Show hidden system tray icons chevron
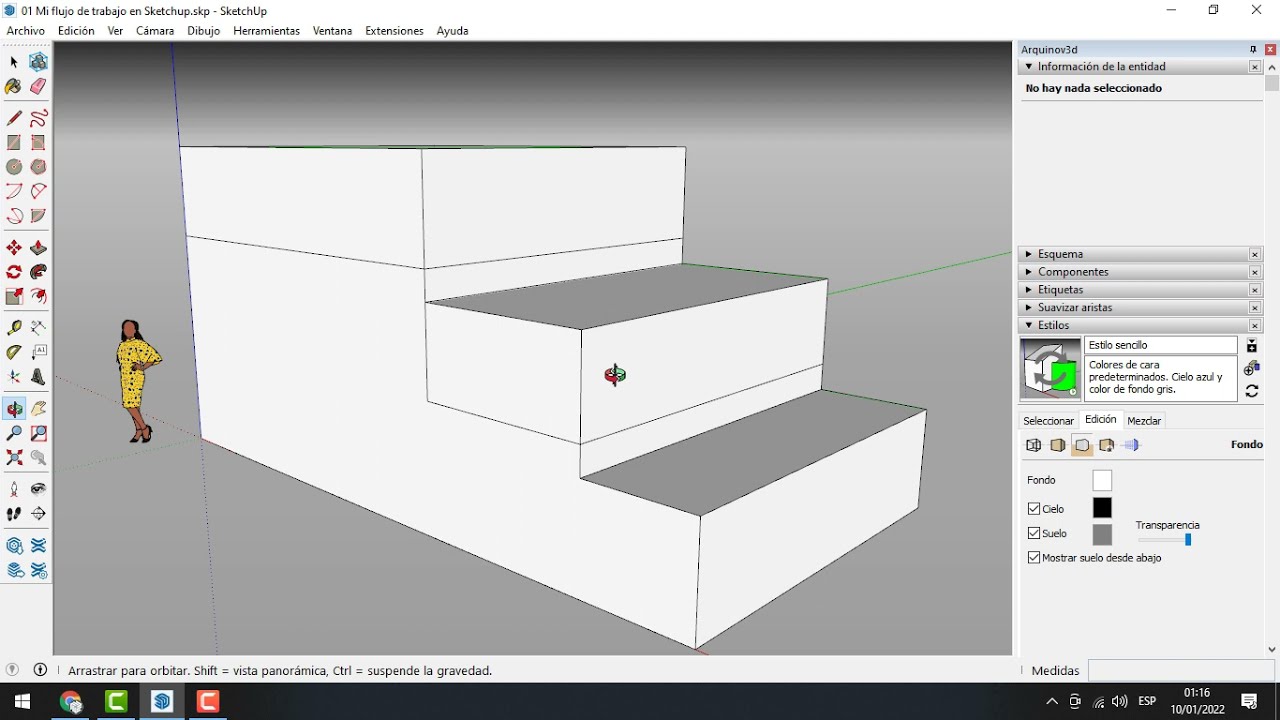The image size is (1280, 720). coord(1052,701)
